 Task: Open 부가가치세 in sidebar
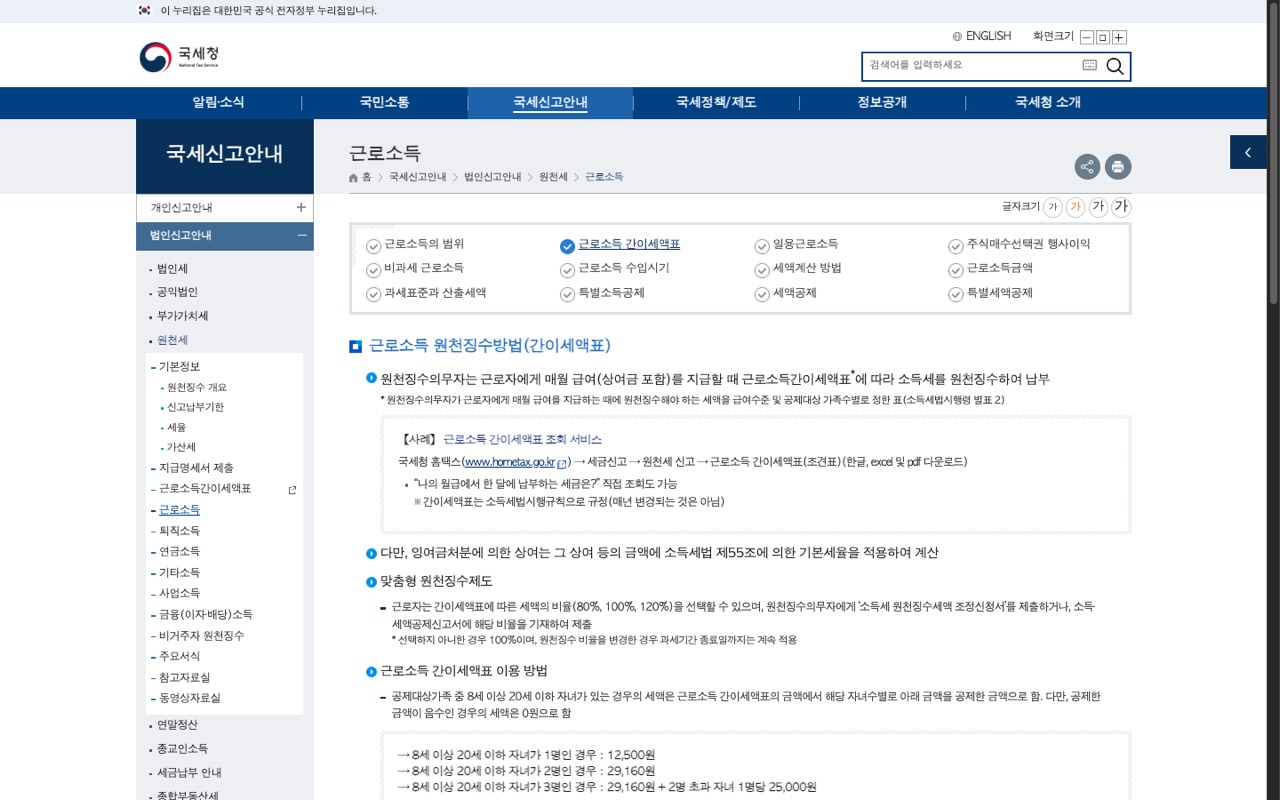coord(182,316)
